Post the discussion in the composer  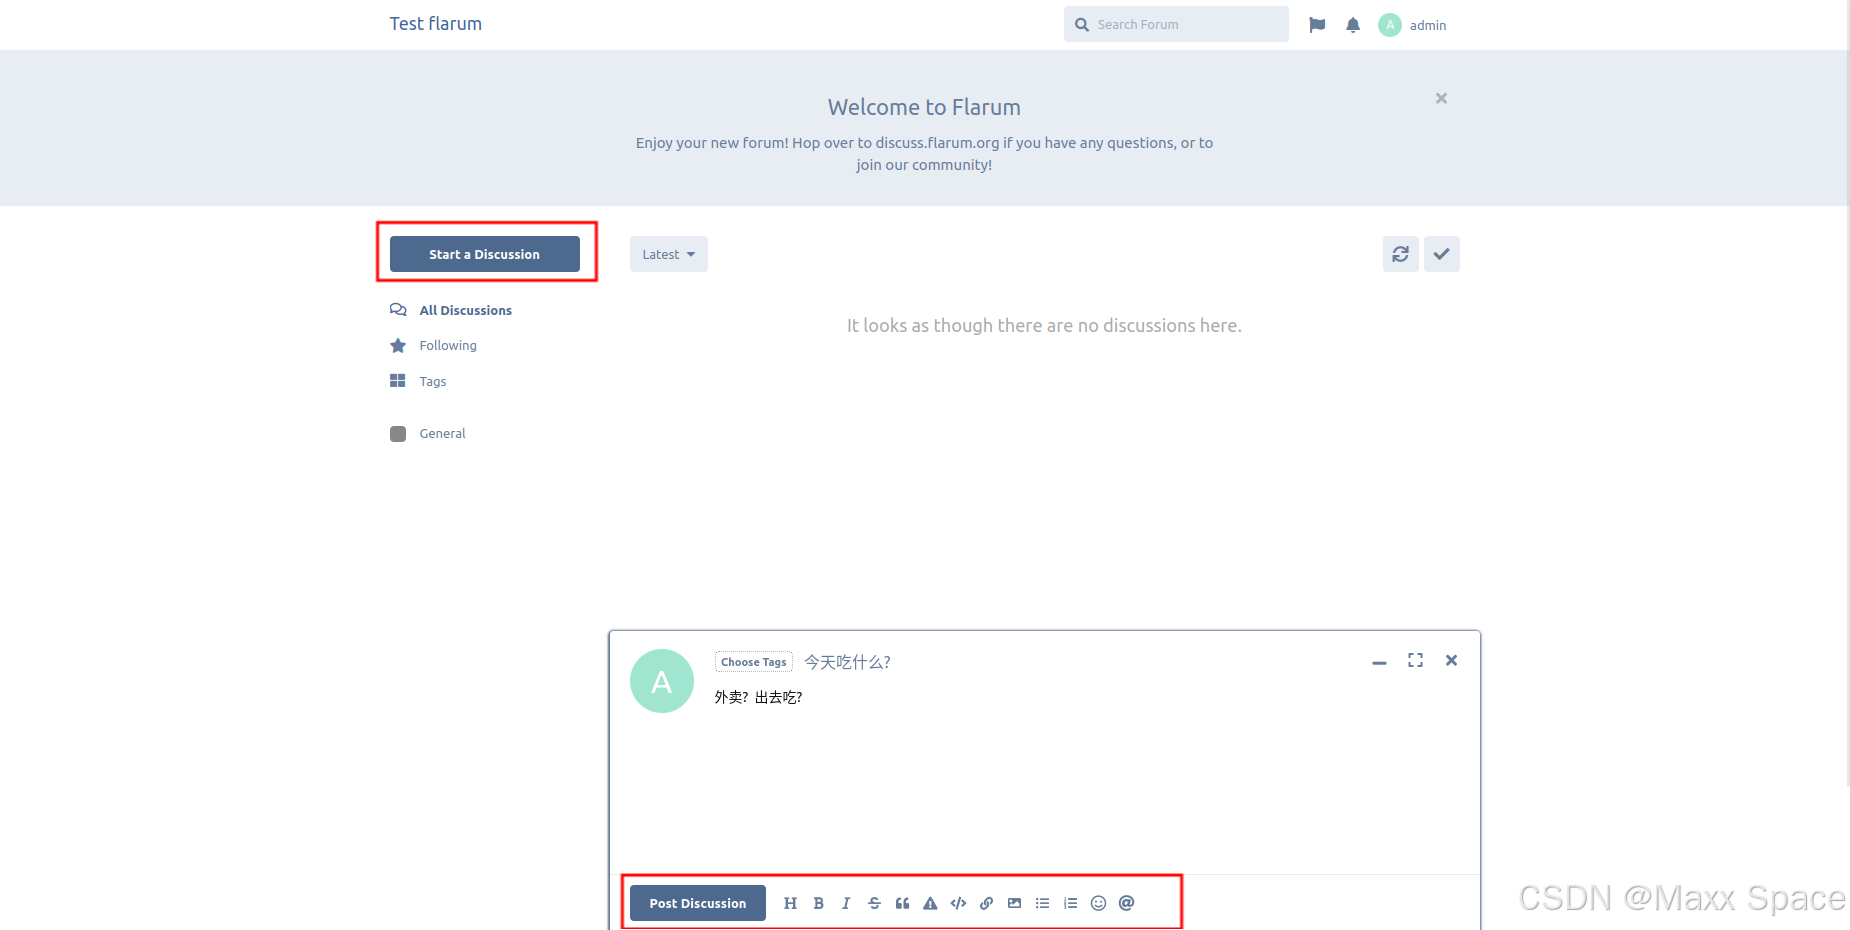point(697,903)
